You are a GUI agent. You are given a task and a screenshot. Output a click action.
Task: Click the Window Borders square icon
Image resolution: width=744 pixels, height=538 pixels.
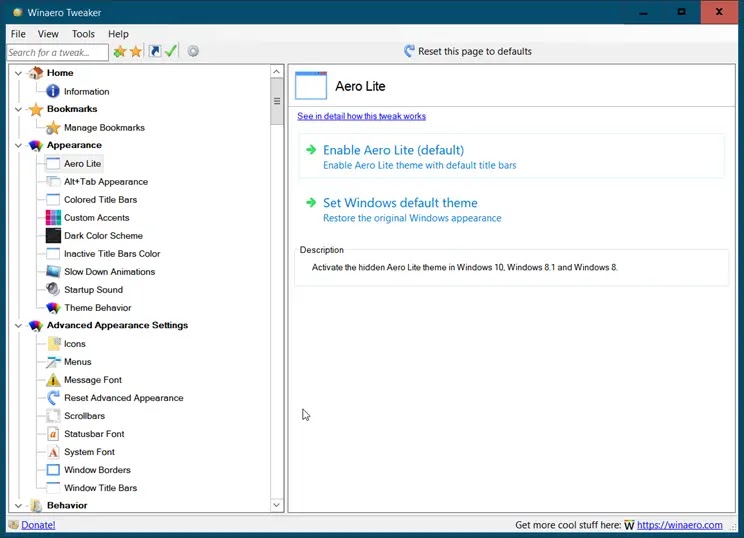point(53,470)
